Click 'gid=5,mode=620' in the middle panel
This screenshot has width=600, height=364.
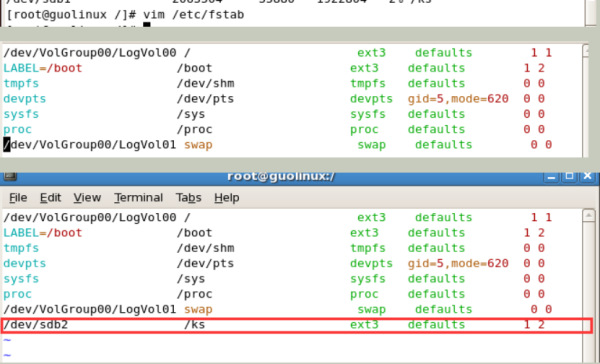458,99
